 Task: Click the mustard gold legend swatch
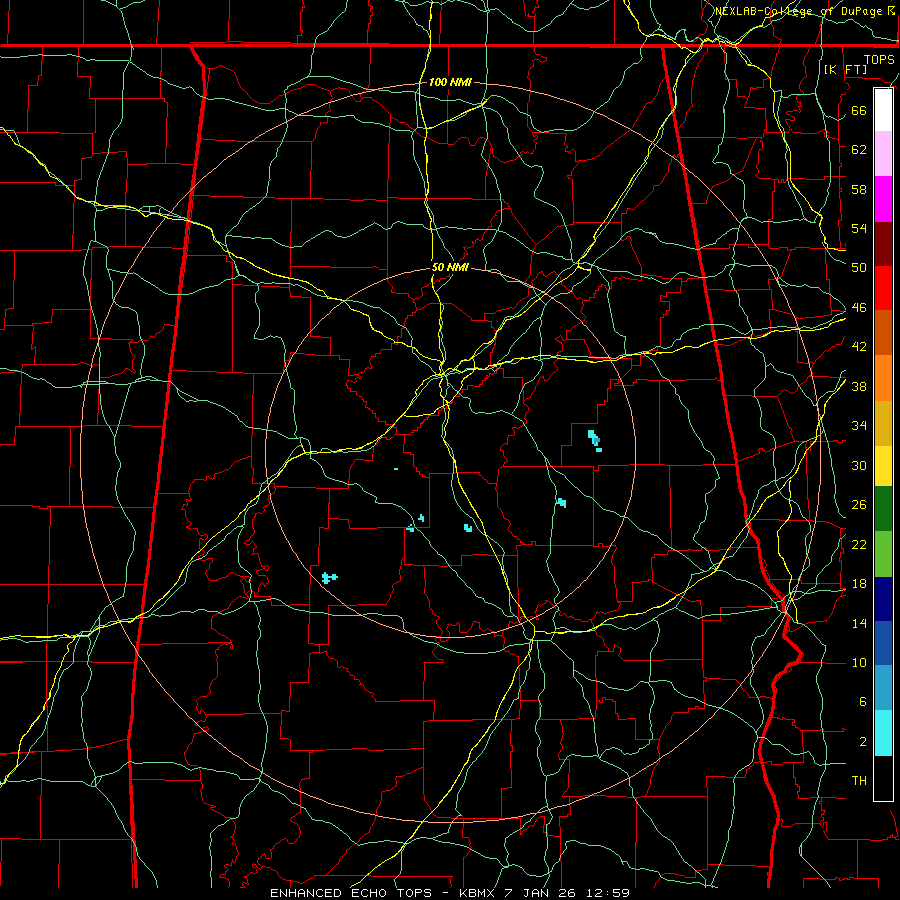coord(883,423)
